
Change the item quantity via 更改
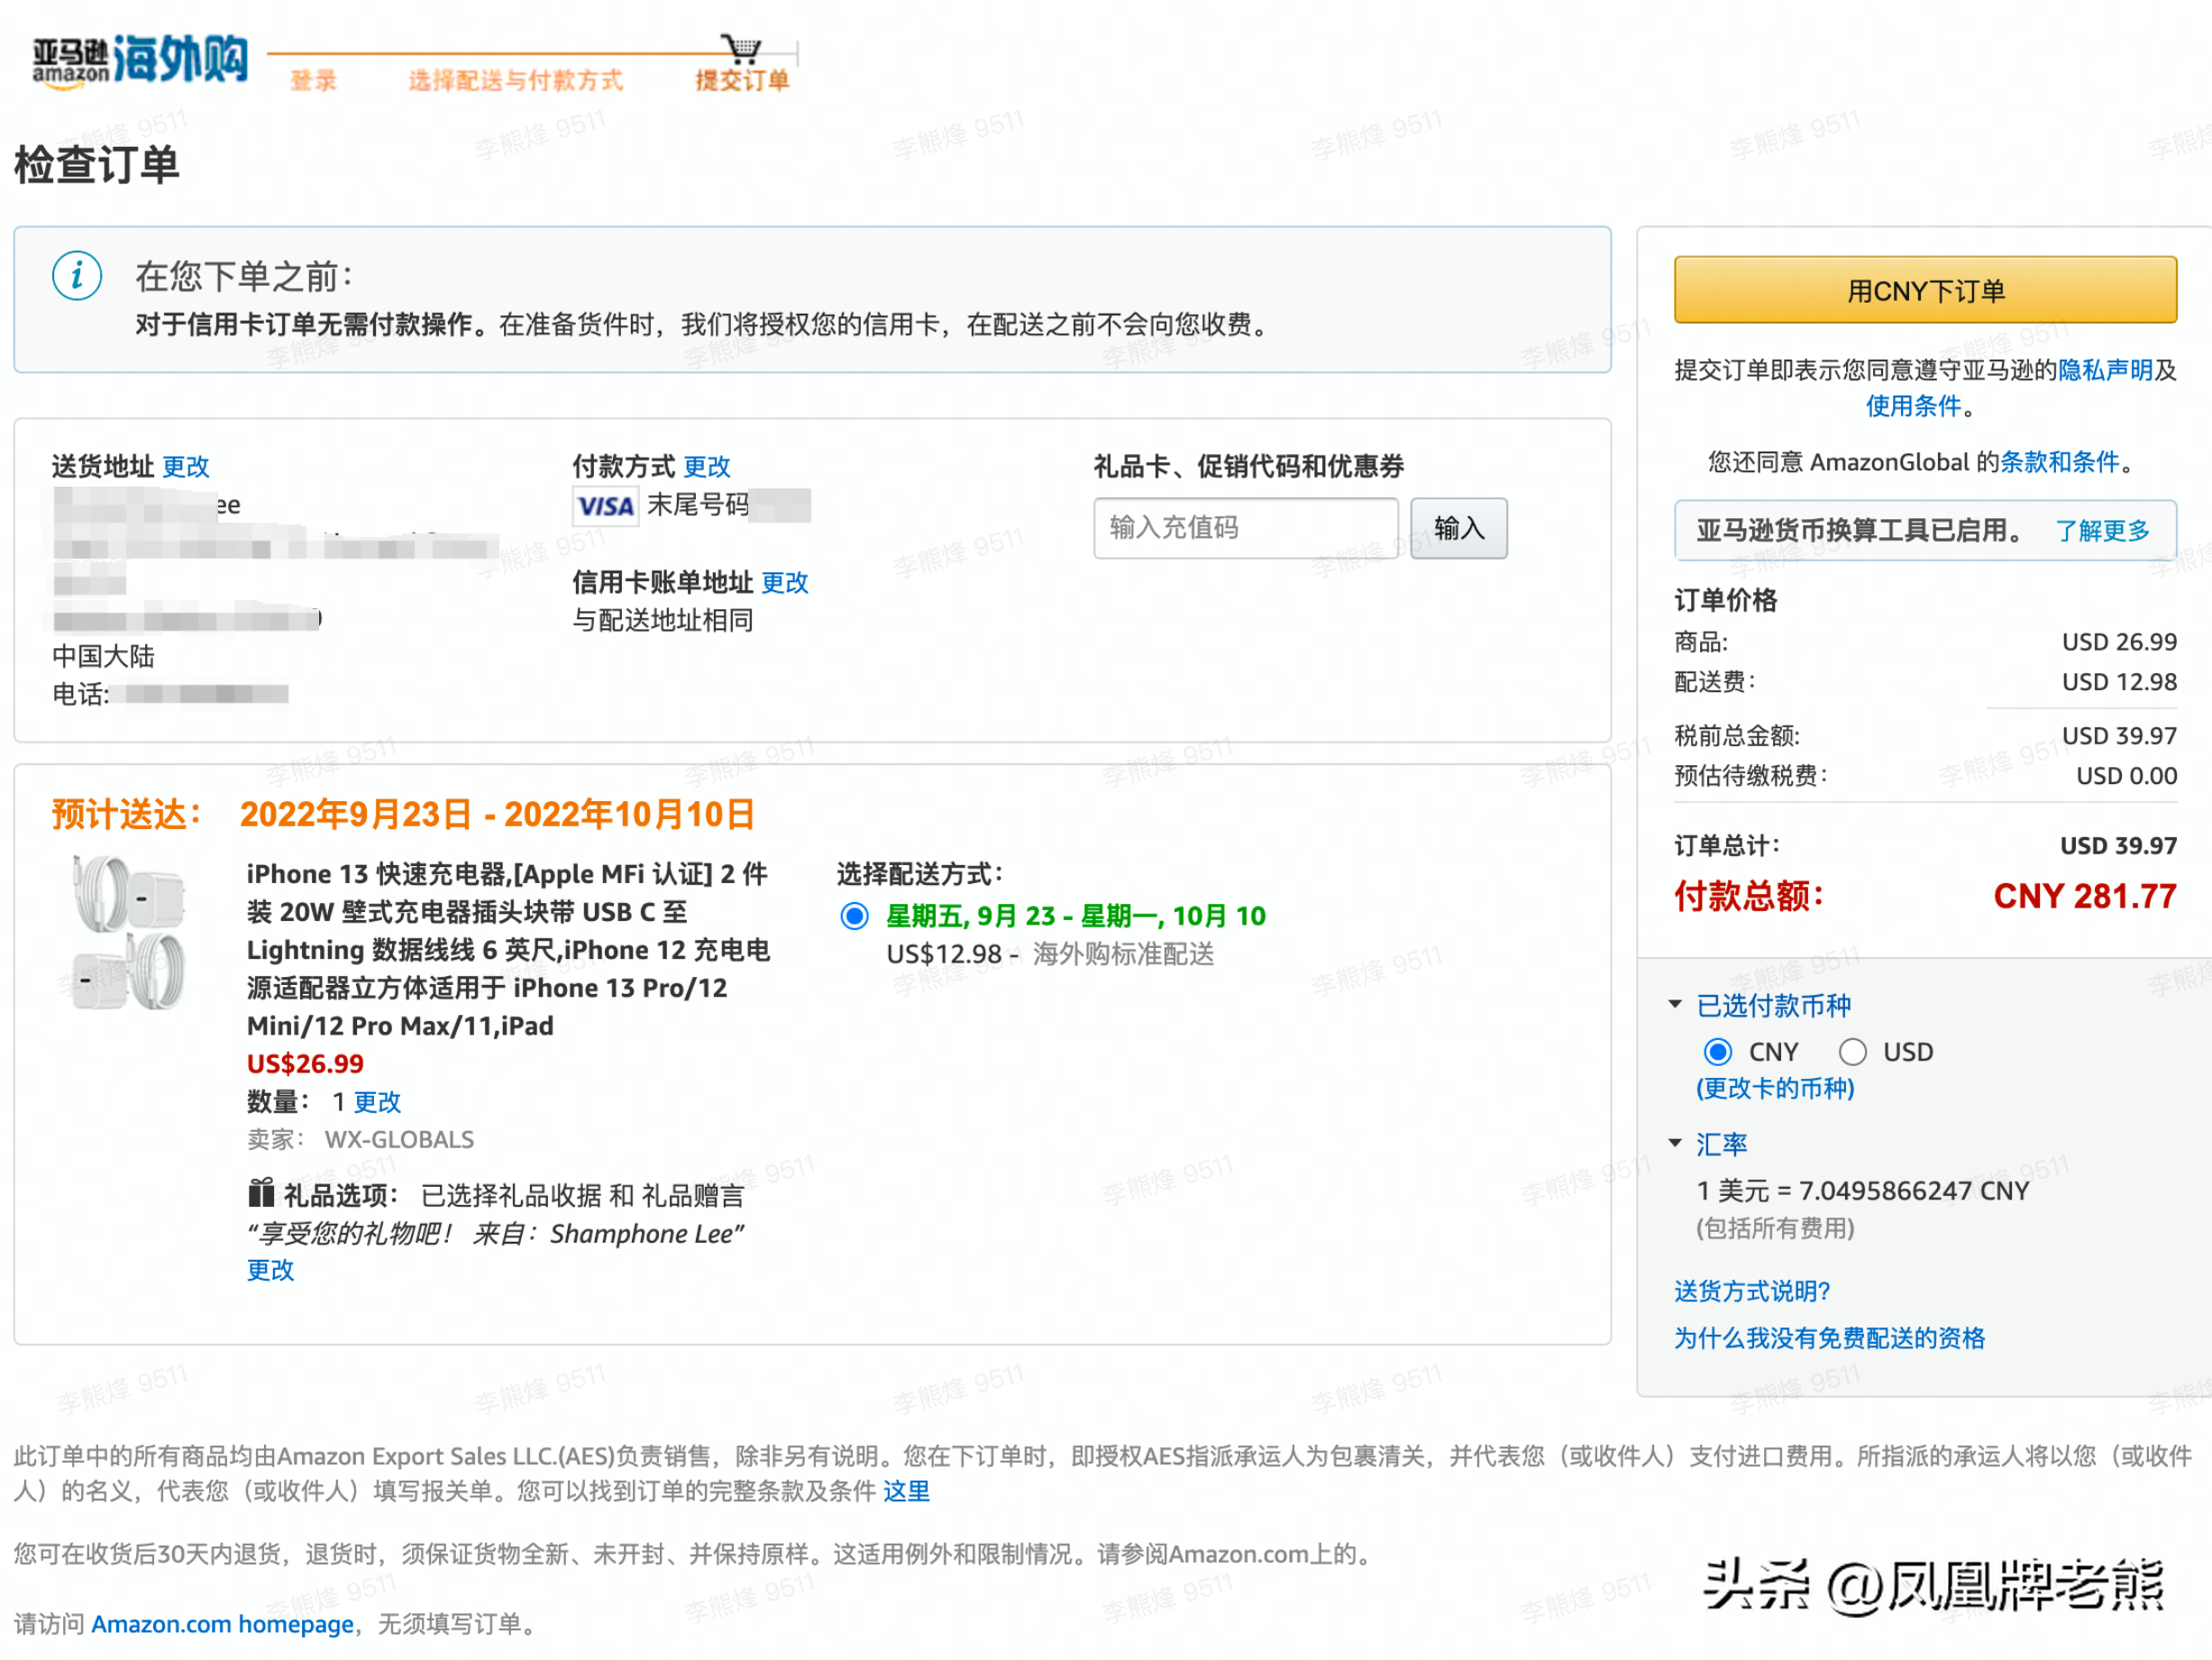click(377, 1102)
